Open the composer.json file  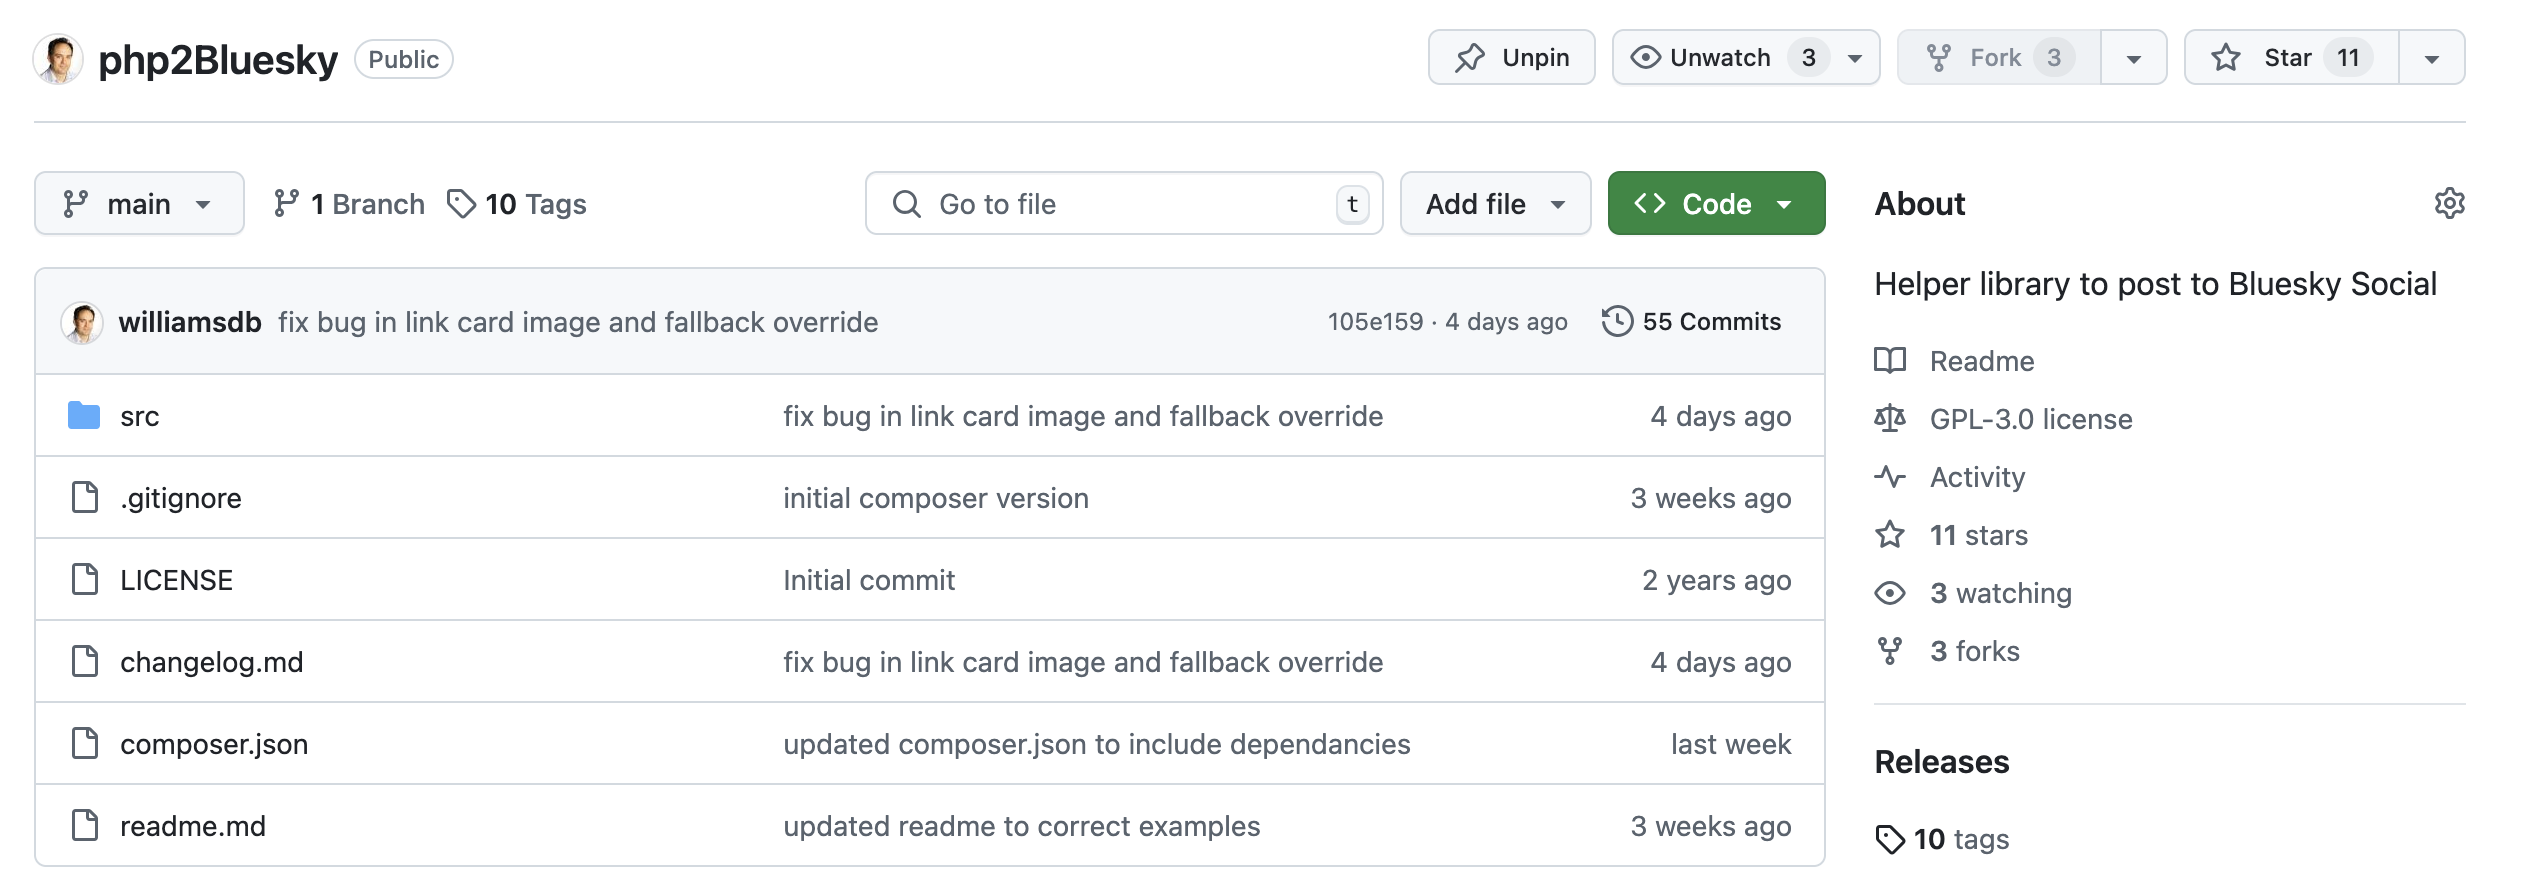pyautogui.click(x=214, y=744)
